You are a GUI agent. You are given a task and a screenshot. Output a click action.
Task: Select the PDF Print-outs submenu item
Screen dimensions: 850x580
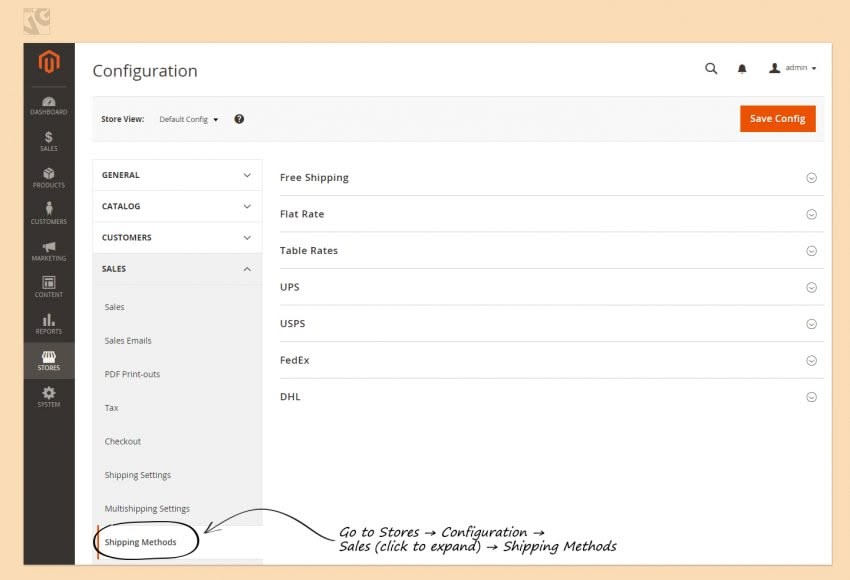tap(132, 374)
